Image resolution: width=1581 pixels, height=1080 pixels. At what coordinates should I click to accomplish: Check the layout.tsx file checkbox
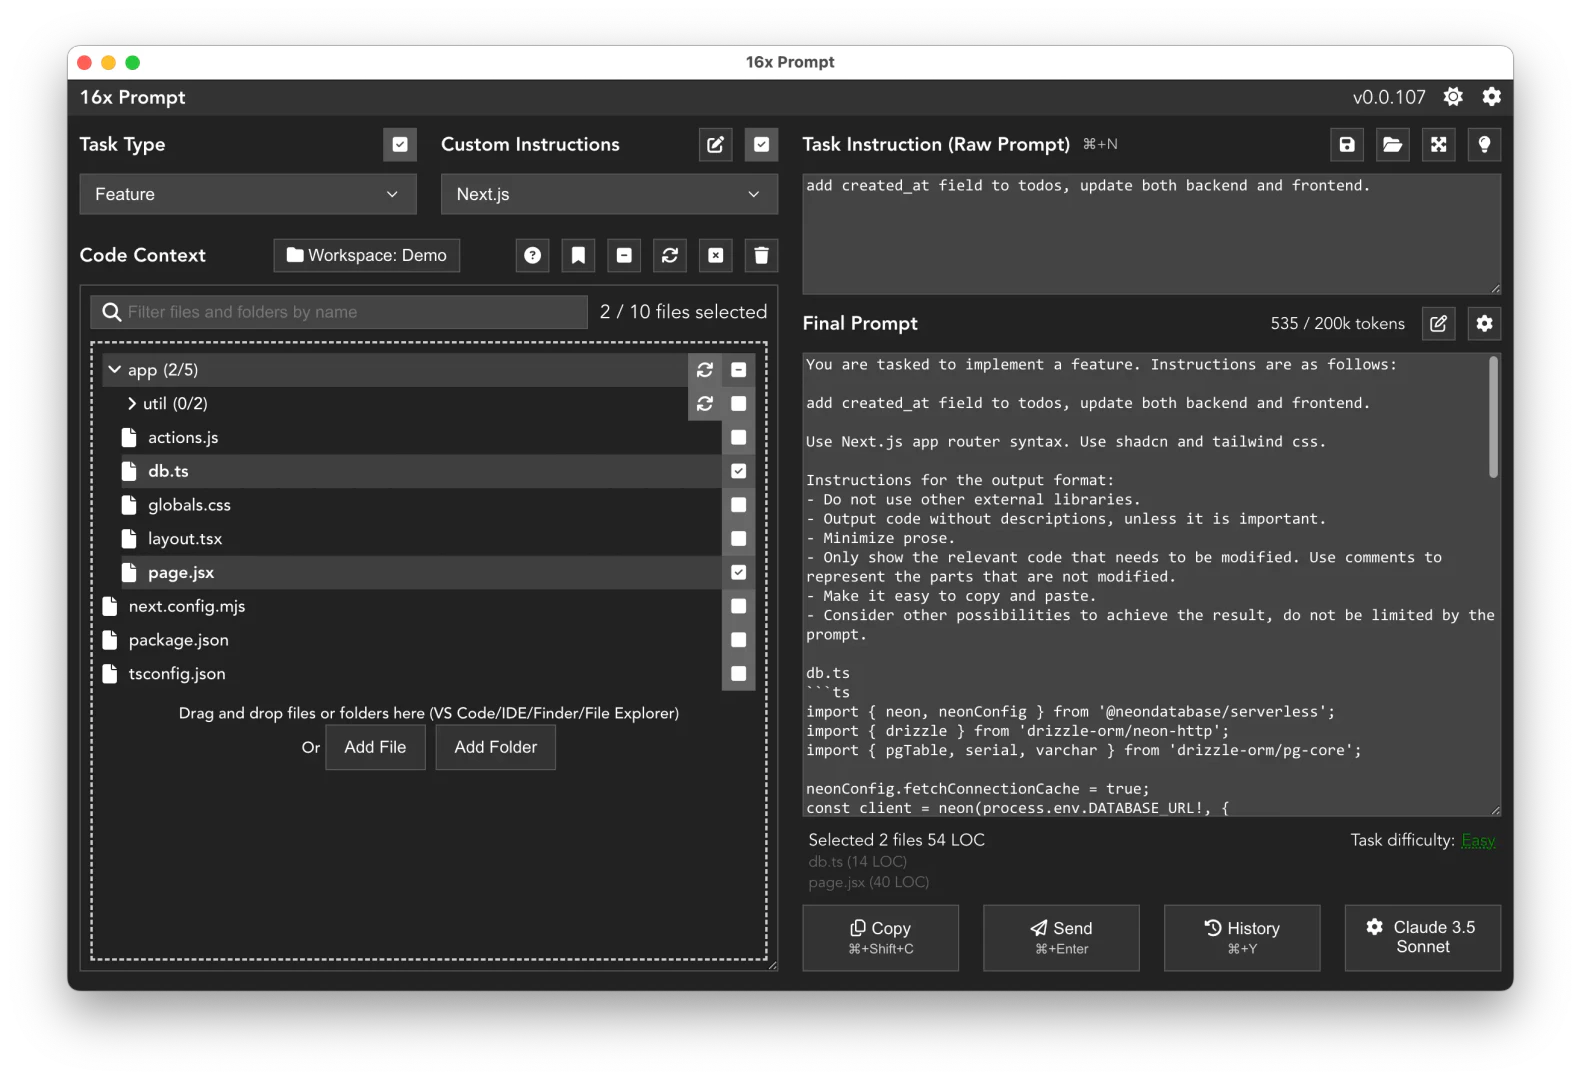pos(739,539)
